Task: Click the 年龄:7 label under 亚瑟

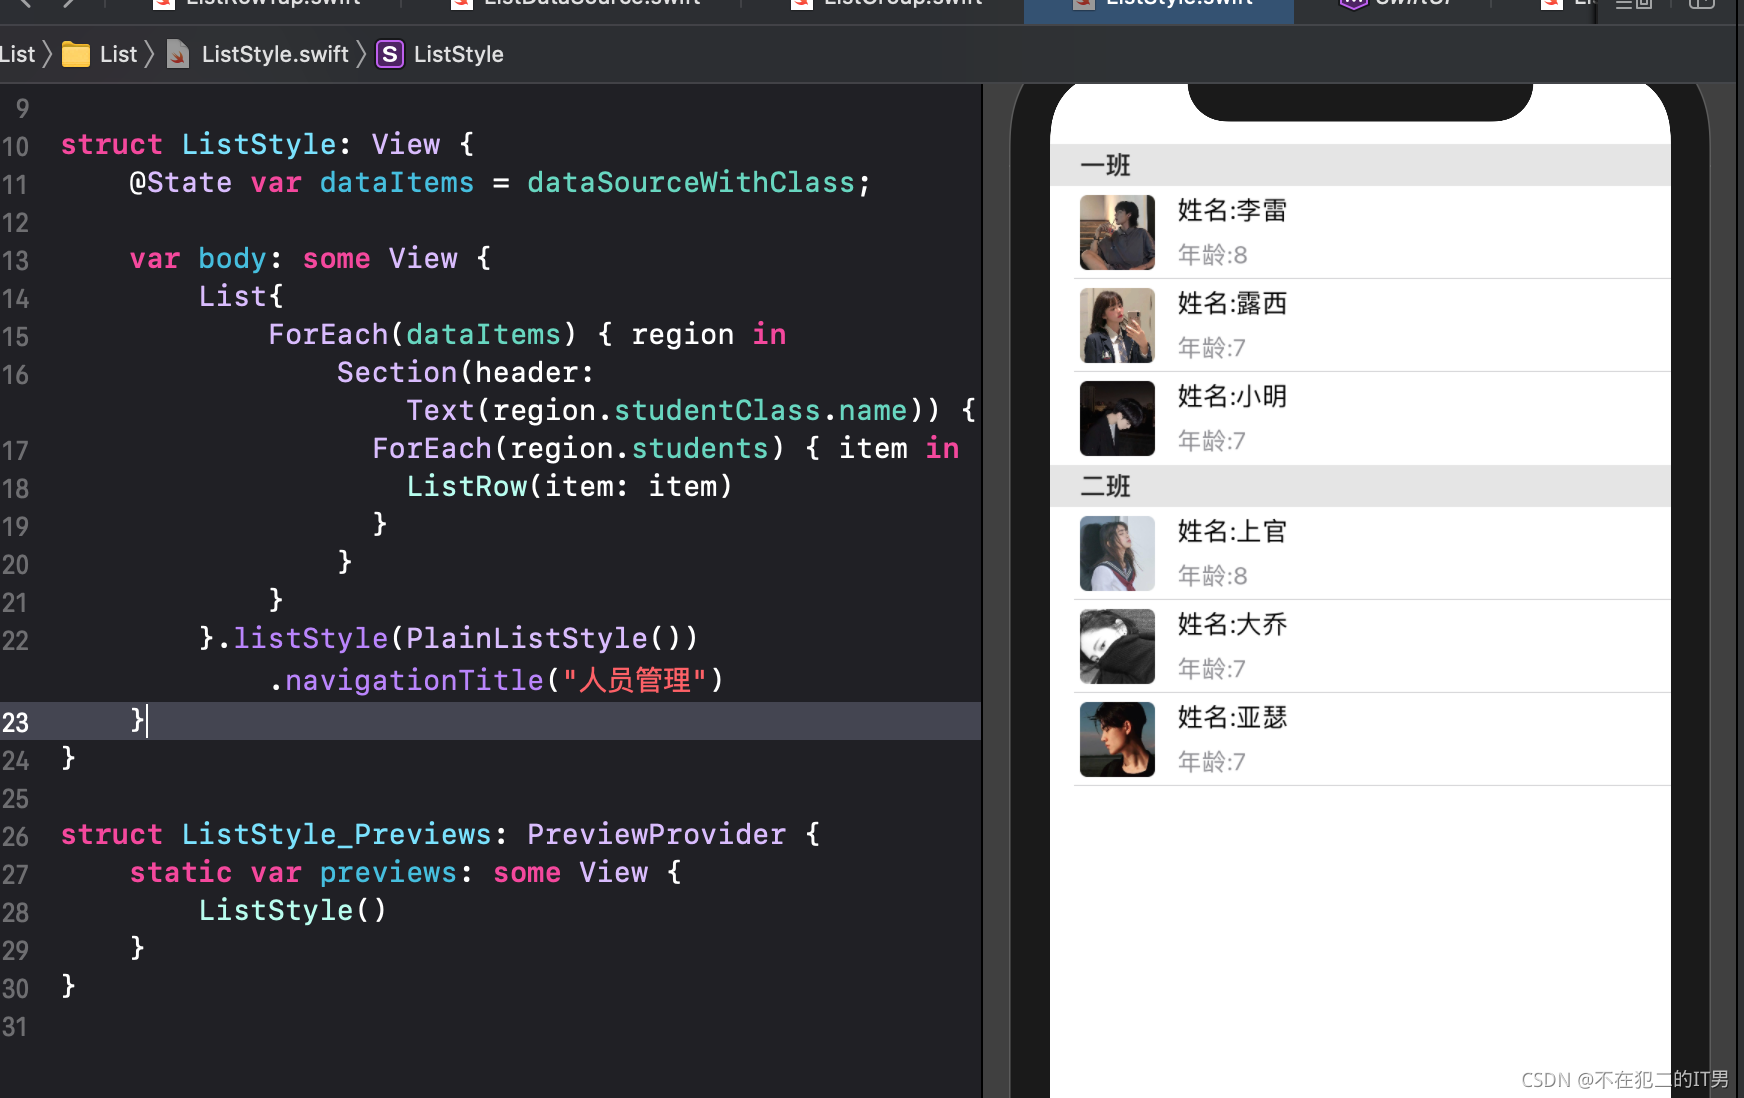Action: 1212,762
